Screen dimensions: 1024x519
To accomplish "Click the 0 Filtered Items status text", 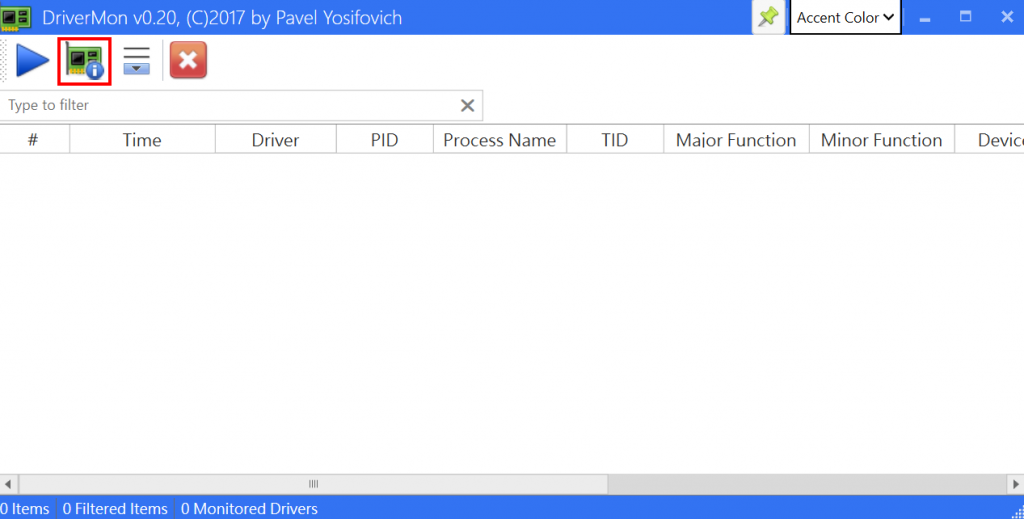I will point(115,509).
